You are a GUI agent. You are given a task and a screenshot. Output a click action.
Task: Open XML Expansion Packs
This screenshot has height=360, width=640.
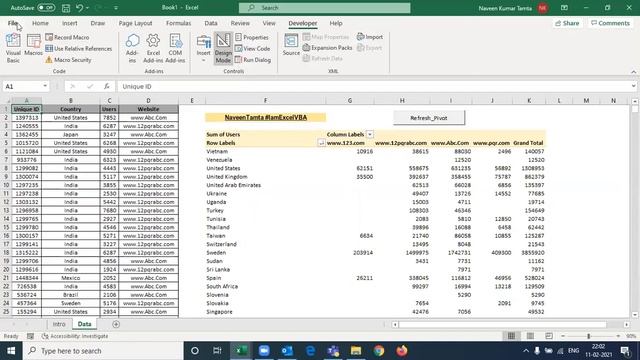click(327, 48)
